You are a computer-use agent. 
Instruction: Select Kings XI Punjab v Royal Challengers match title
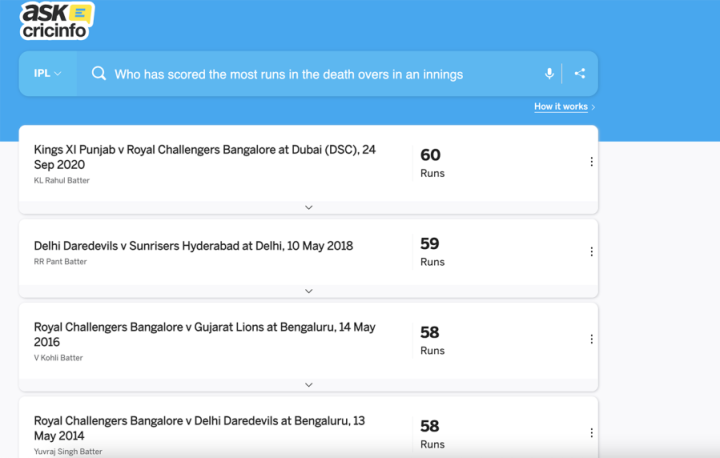(x=205, y=157)
